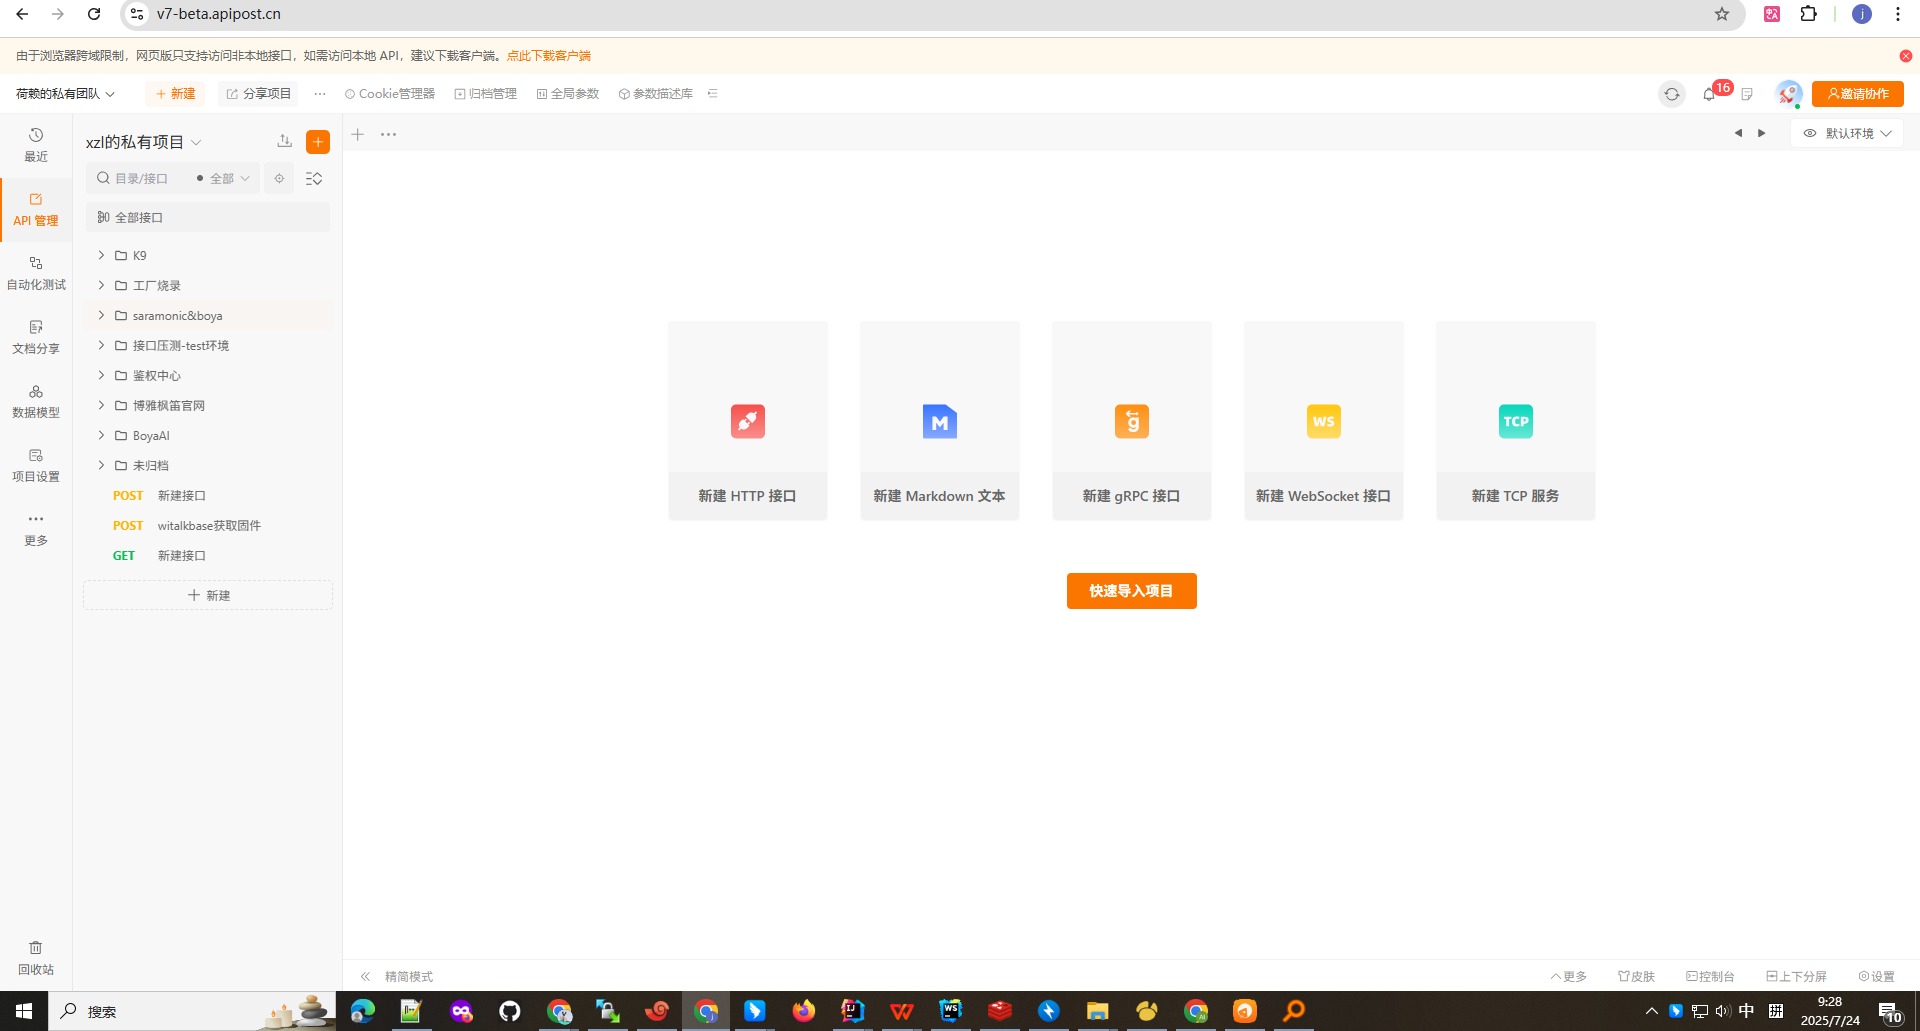Create a new TCP 服务 card
Screen dimensions: 1920x1031
1516,420
